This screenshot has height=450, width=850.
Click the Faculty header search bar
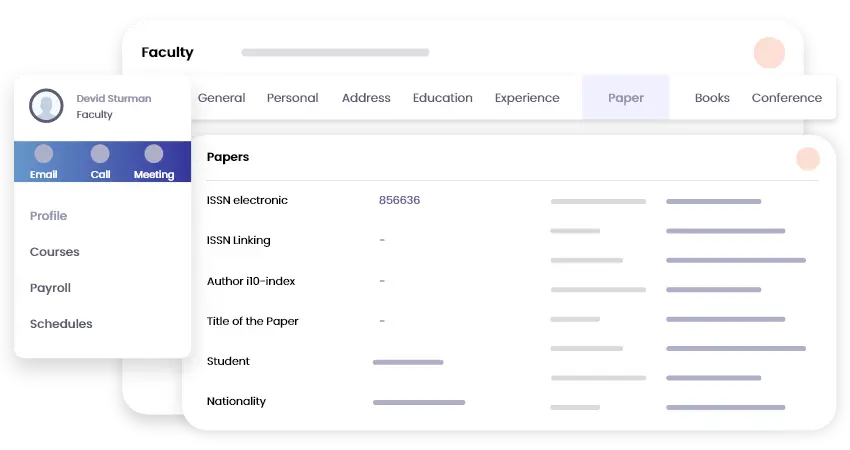(335, 52)
